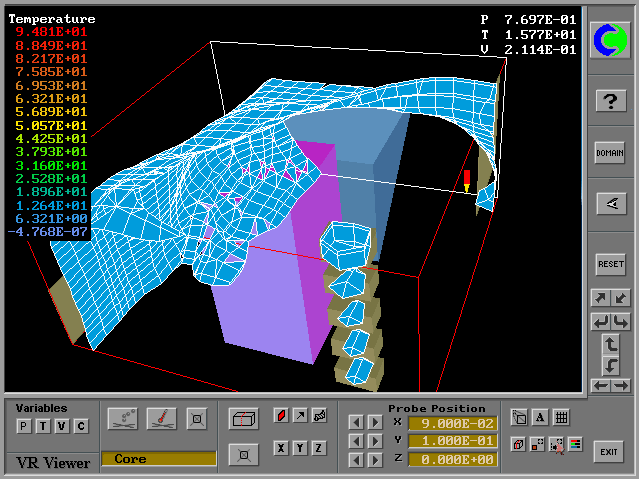
Task: Select the V velocity variable
Action: point(62,427)
